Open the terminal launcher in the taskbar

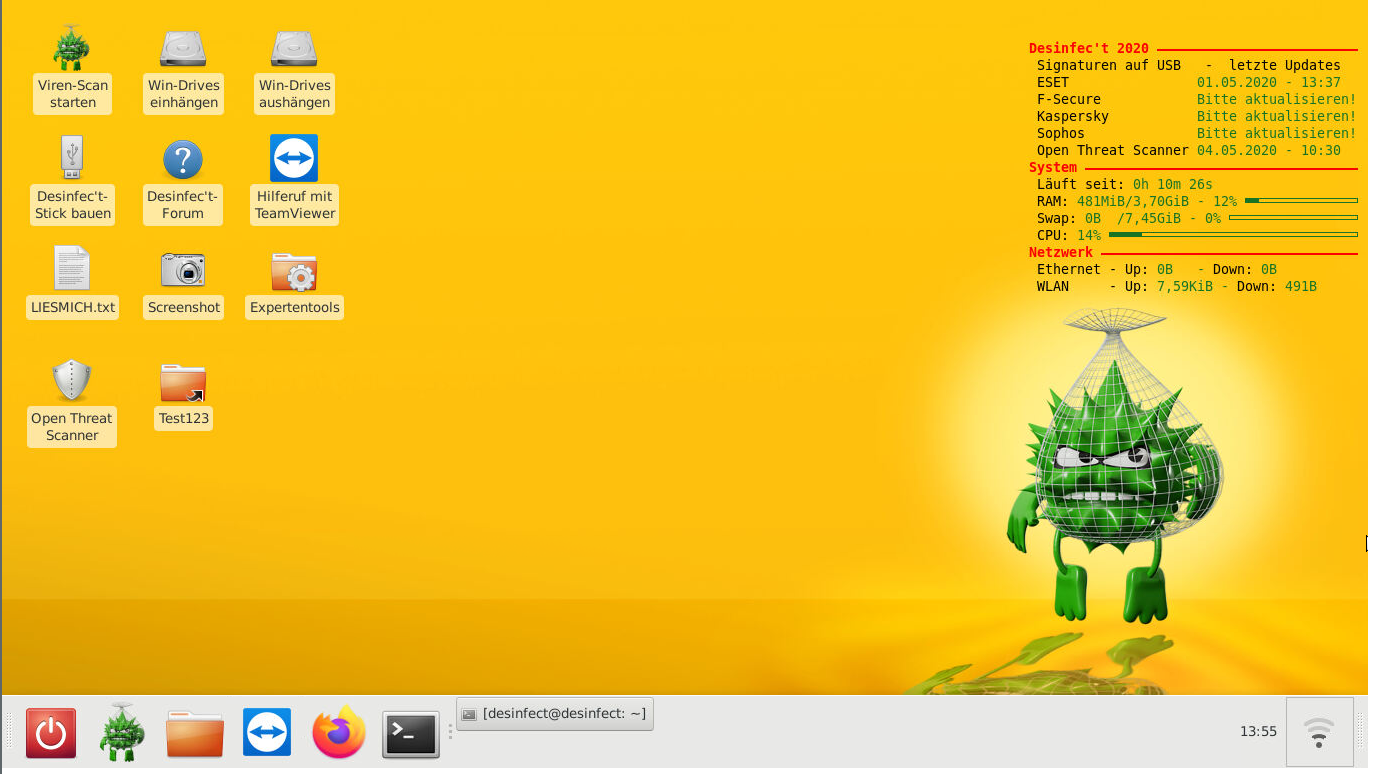click(x=411, y=734)
